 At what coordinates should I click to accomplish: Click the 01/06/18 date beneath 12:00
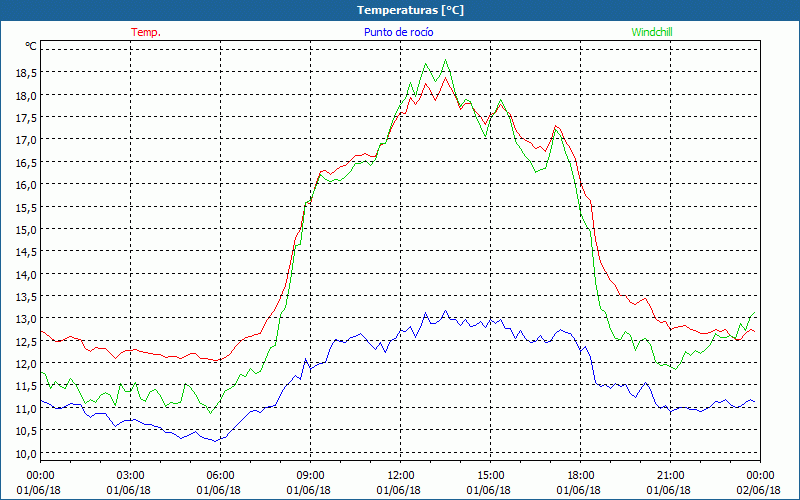[398, 490]
